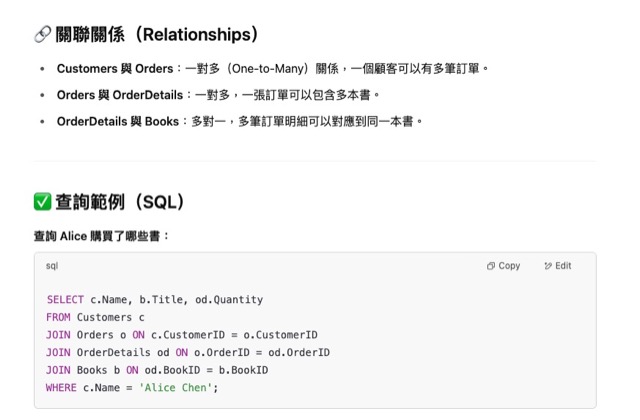The height and width of the screenshot is (420, 640).
Task: Click the JOIN Books b code line
Action: pos(157,370)
